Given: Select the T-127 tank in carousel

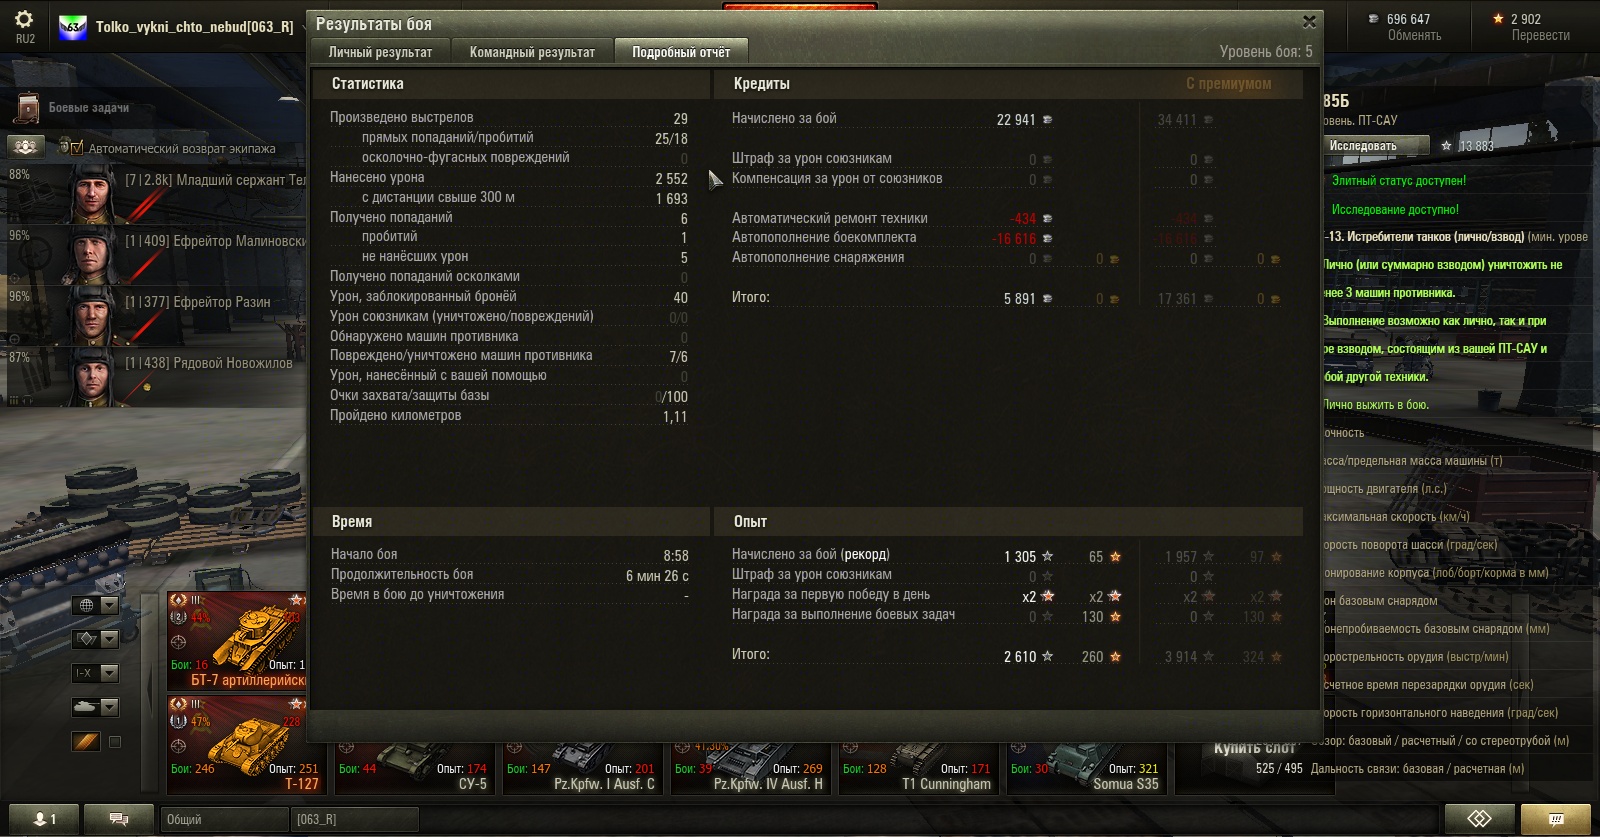Looking at the screenshot, I should tap(236, 744).
